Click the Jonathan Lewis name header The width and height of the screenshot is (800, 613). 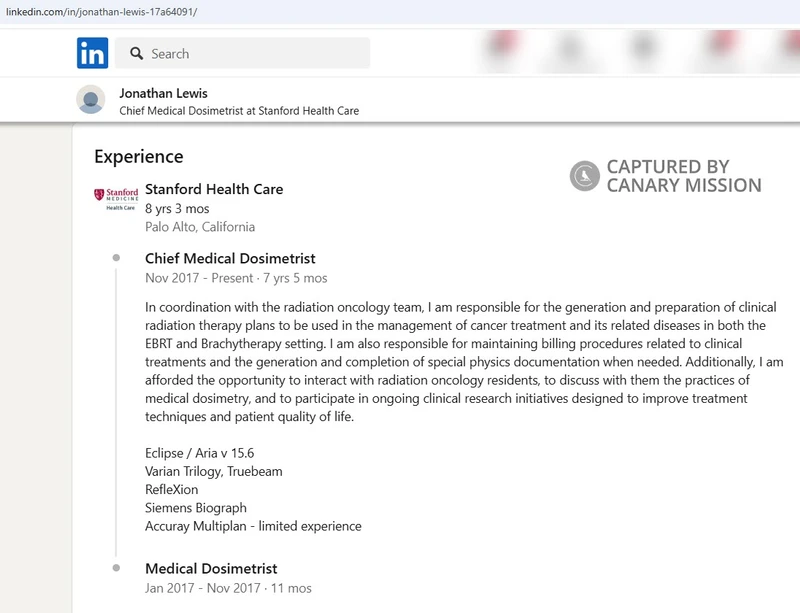163,93
